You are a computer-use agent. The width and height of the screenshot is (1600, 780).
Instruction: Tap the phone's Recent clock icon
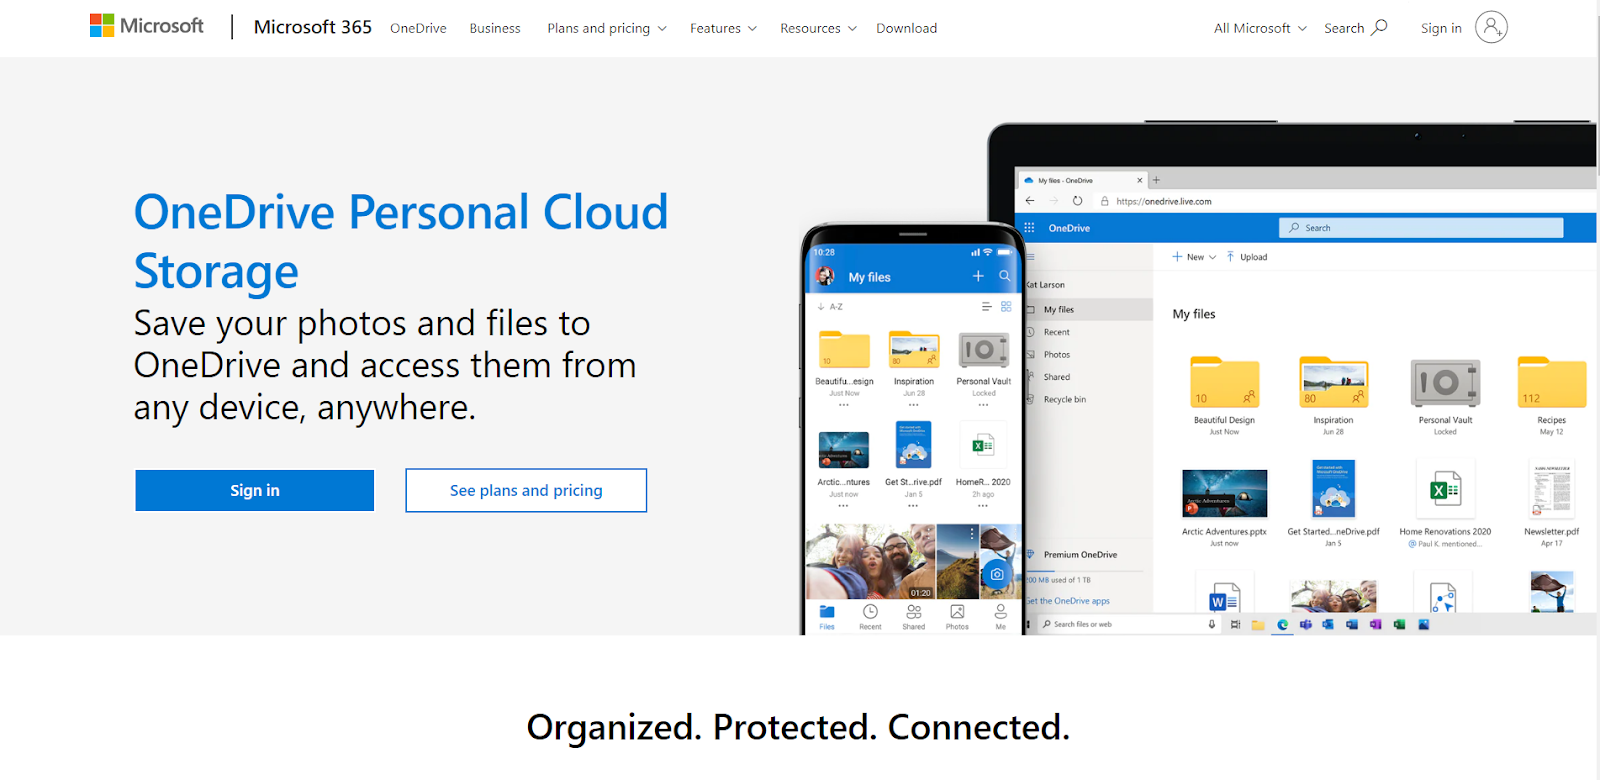(x=870, y=612)
